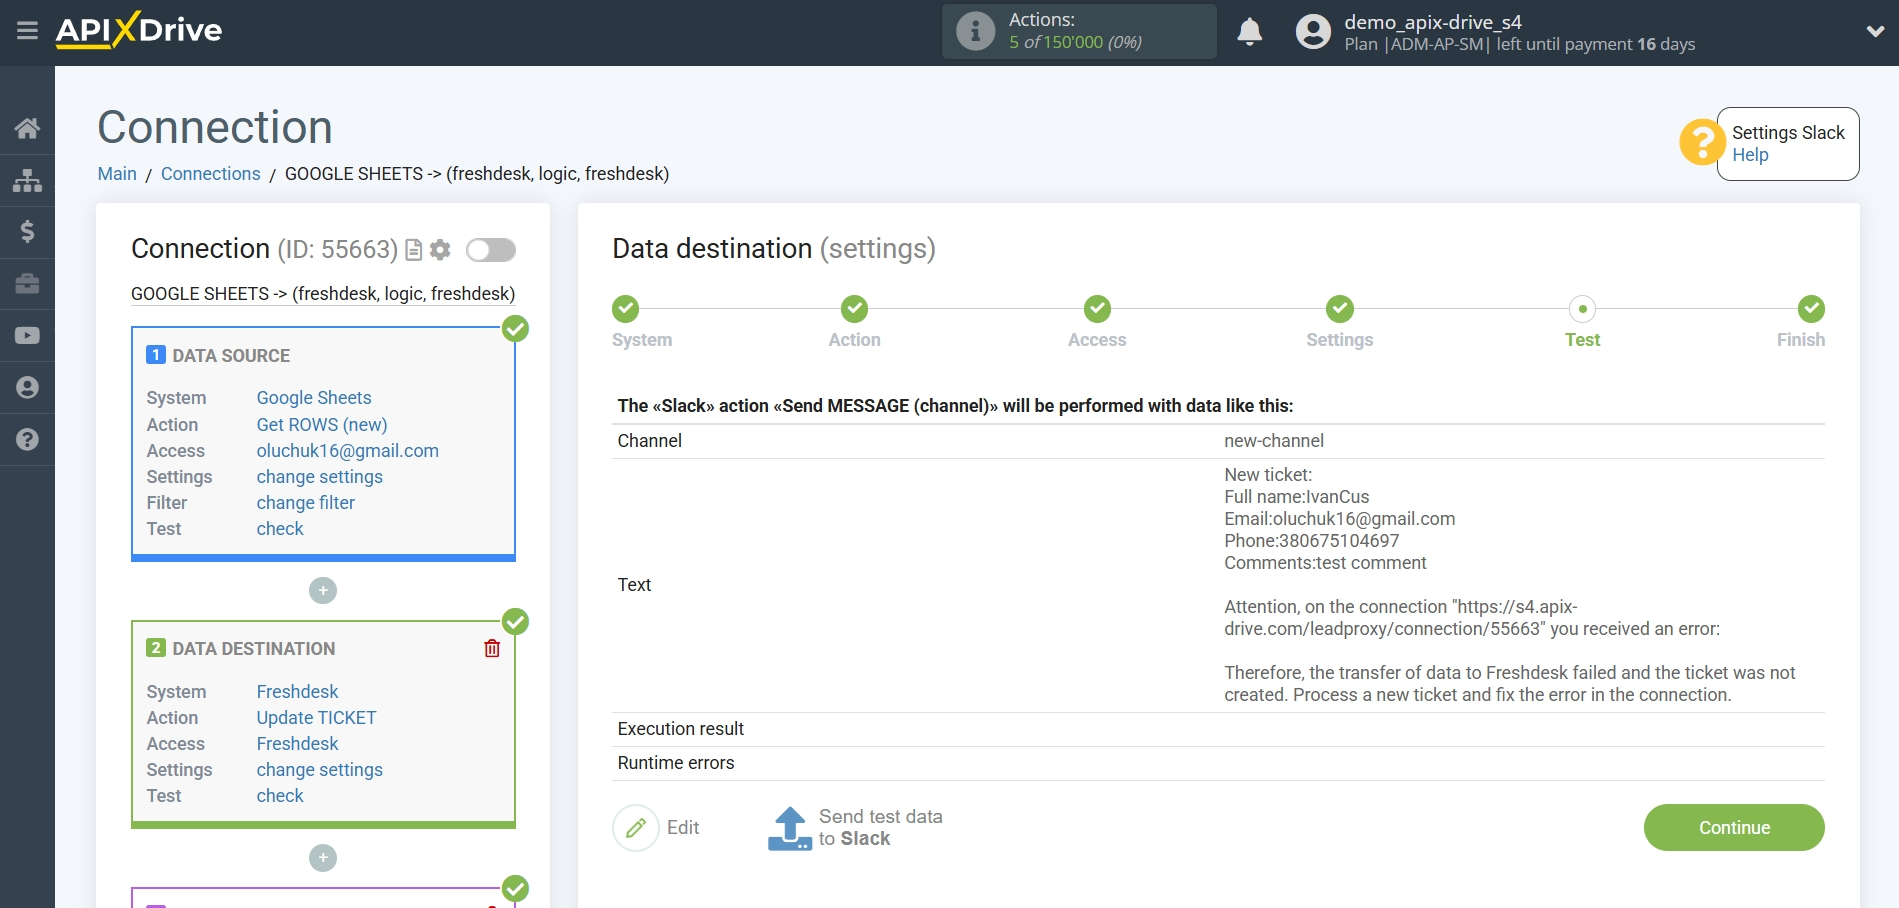Open the notifications bell

pos(1249,32)
